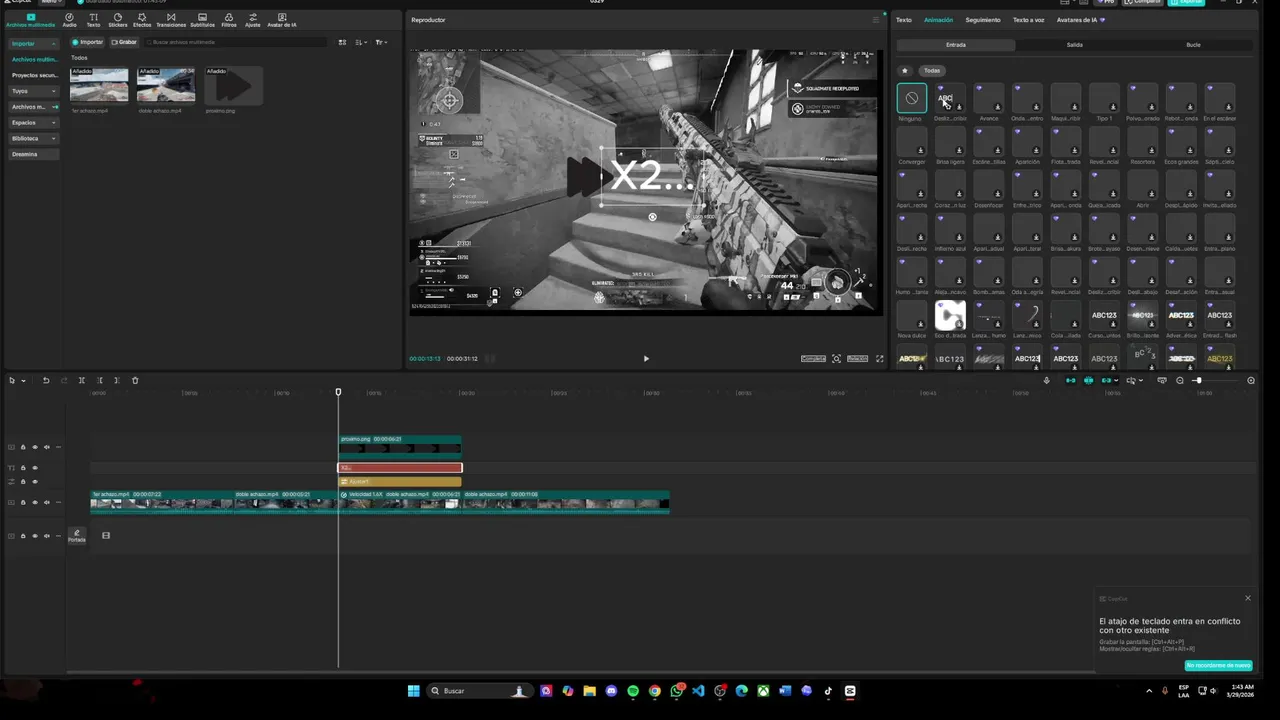Choose the Tipo 1 animation preset
This screenshot has height=720, width=1280.
pyautogui.click(x=1104, y=98)
